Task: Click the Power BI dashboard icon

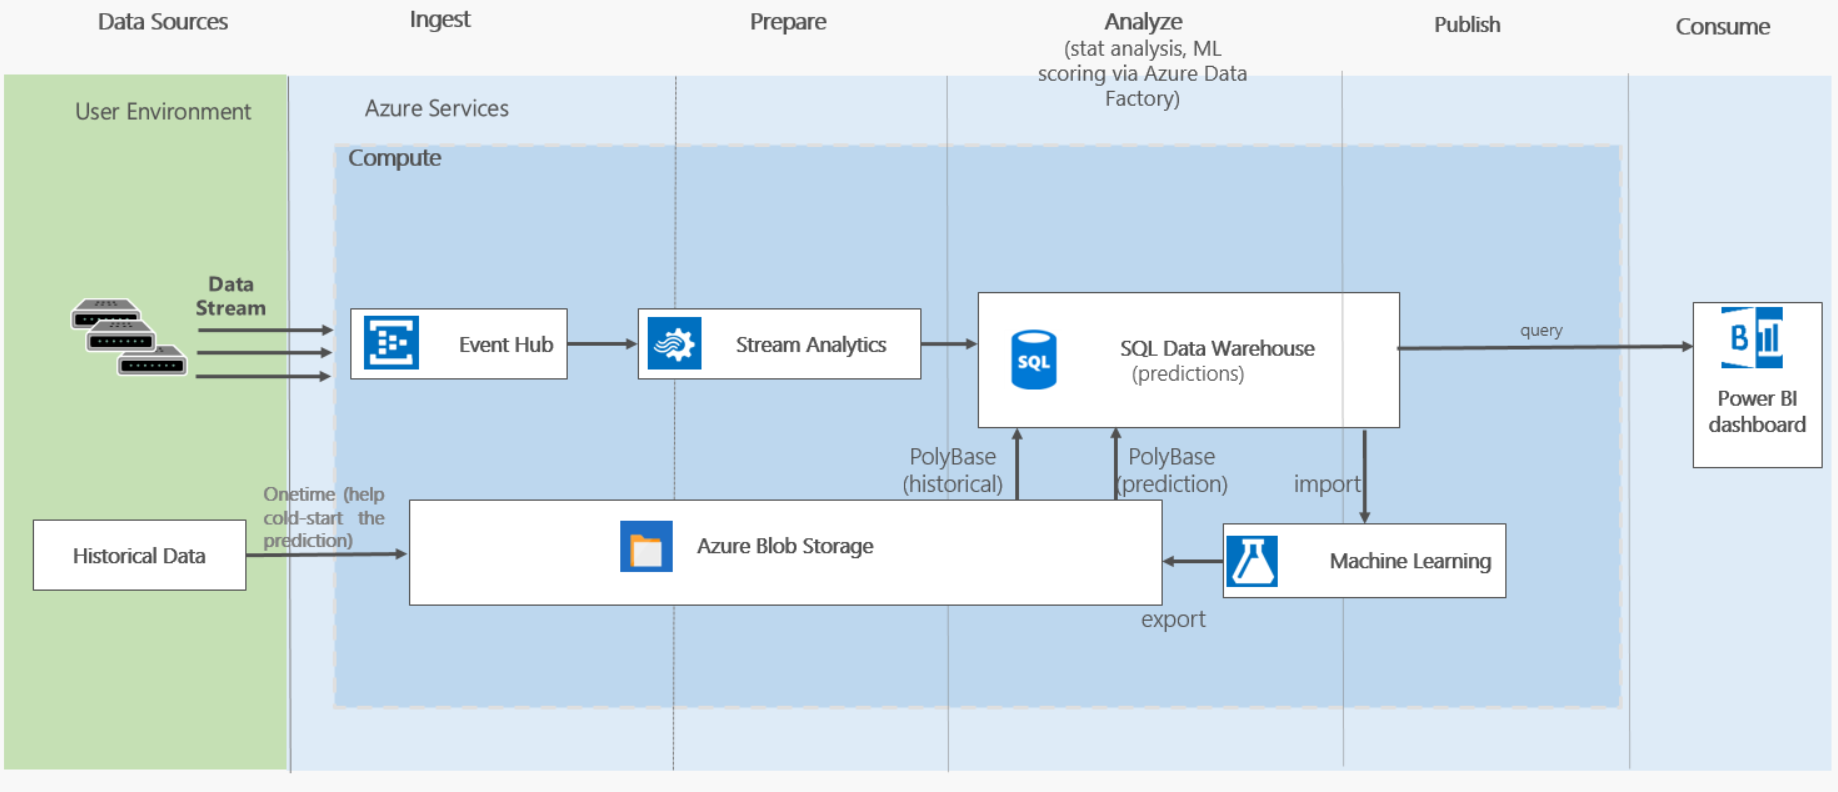Action: (x=1752, y=338)
